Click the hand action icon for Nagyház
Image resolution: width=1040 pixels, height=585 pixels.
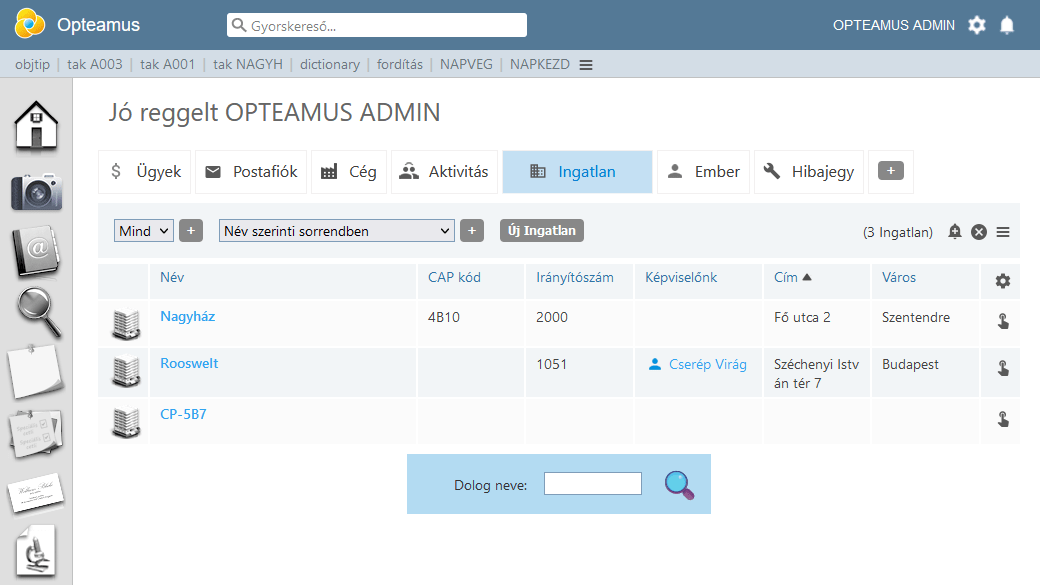(1002, 321)
